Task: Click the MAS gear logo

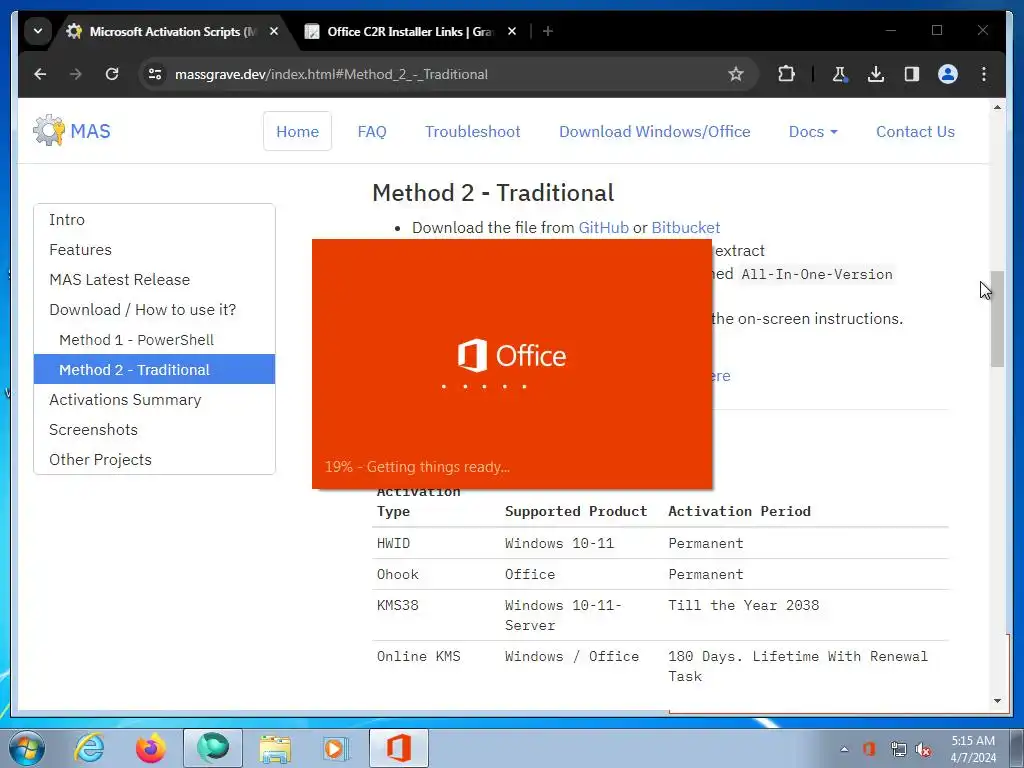Action: pos(49,131)
